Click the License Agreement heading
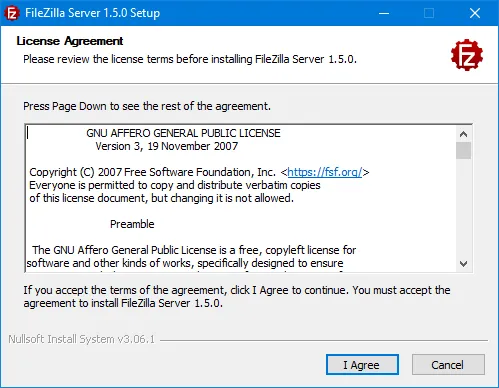This screenshot has width=499, height=388. 70,41
